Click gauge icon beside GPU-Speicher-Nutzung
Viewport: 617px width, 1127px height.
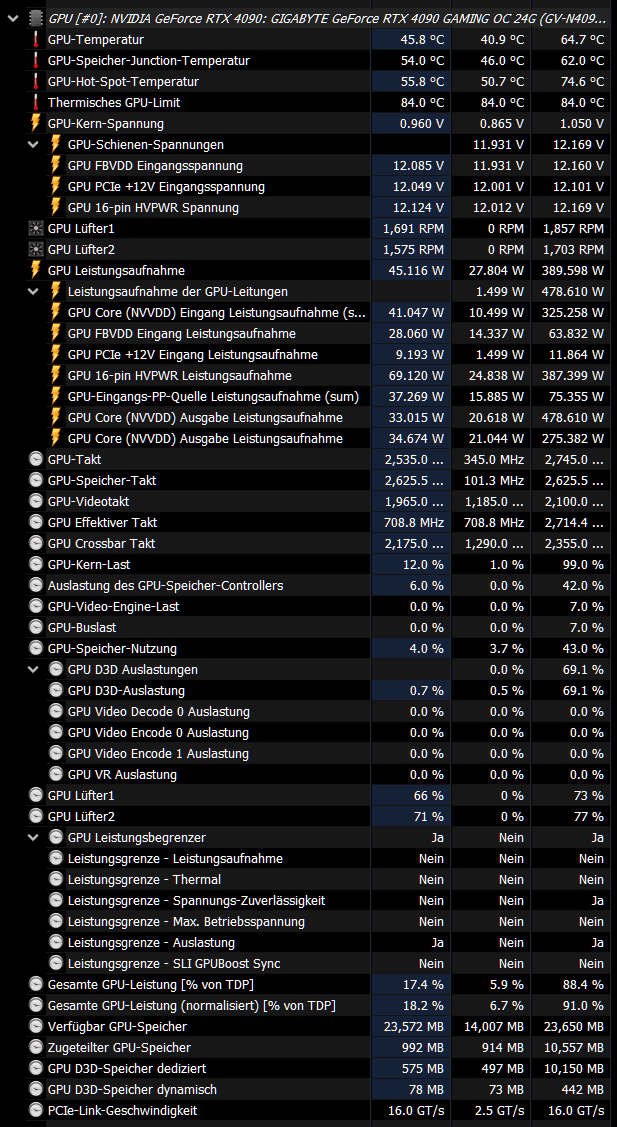35,648
